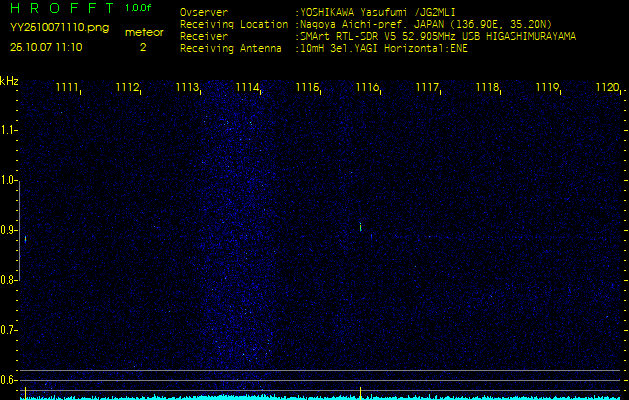This screenshot has height=400, width=629.
Task: Select the file name YY2510071110.png
Action: pos(59,28)
